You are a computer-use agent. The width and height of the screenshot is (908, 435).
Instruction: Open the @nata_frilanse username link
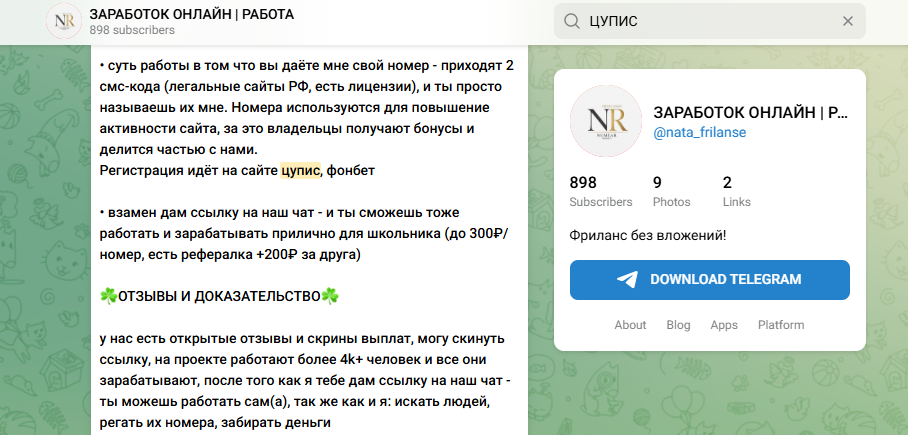point(700,133)
